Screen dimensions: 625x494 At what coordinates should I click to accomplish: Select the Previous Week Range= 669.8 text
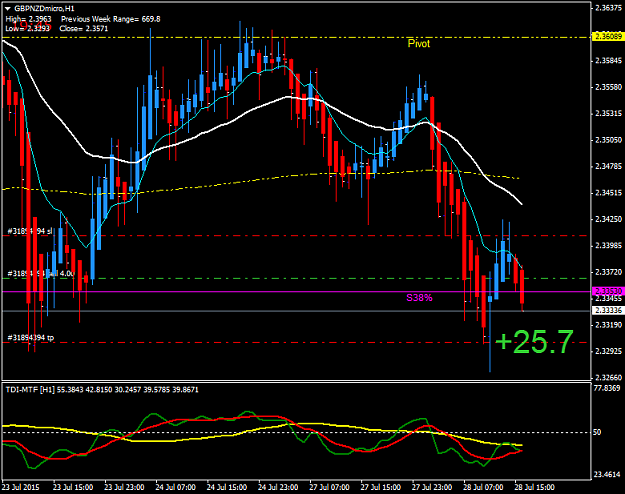click(110, 19)
